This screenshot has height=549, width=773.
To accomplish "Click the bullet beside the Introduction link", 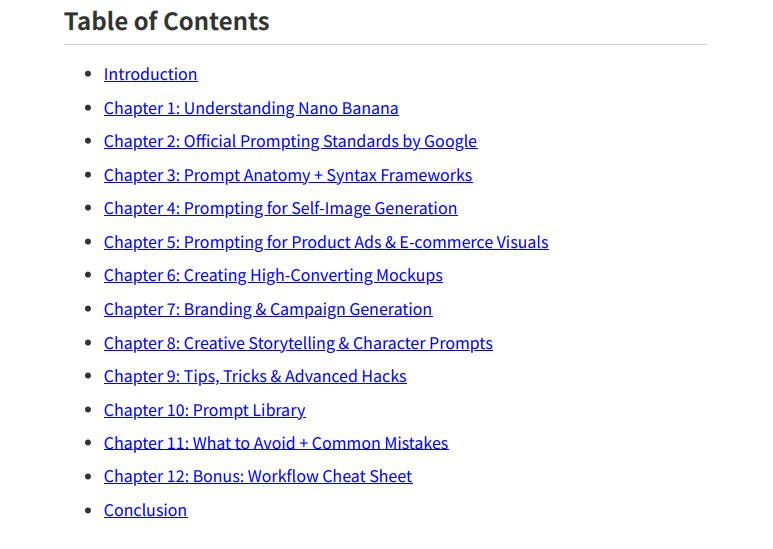I will click(88, 74).
